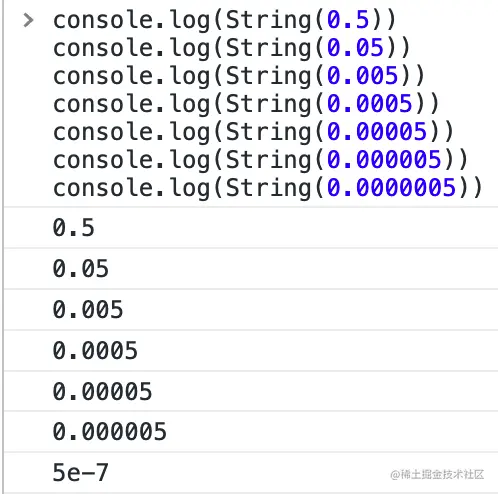Select the output row showing 5e-7
Screen dimensions: 498x494
tap(251, 473)
